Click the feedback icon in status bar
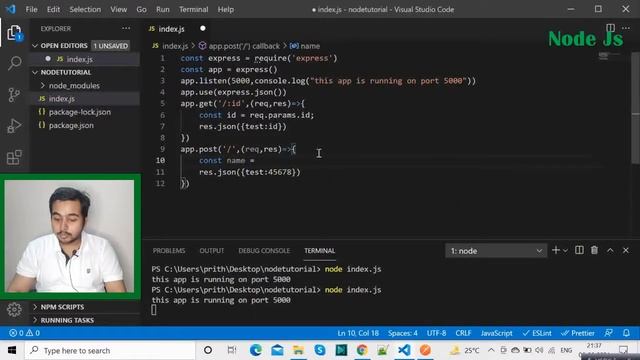Viewport: 640px width, 360px height. point(609,333)
